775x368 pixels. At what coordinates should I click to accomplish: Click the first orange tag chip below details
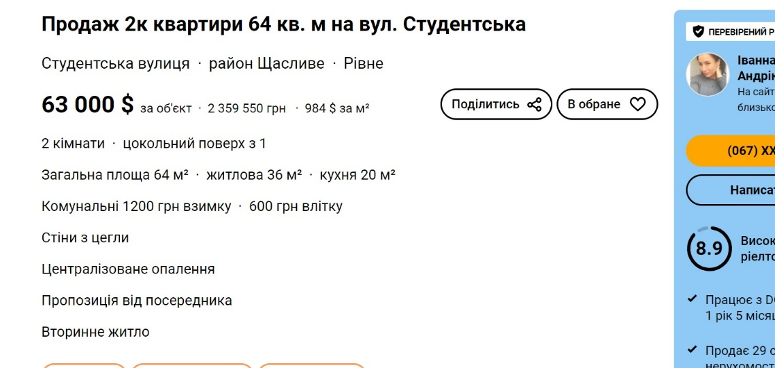point(84,366)
